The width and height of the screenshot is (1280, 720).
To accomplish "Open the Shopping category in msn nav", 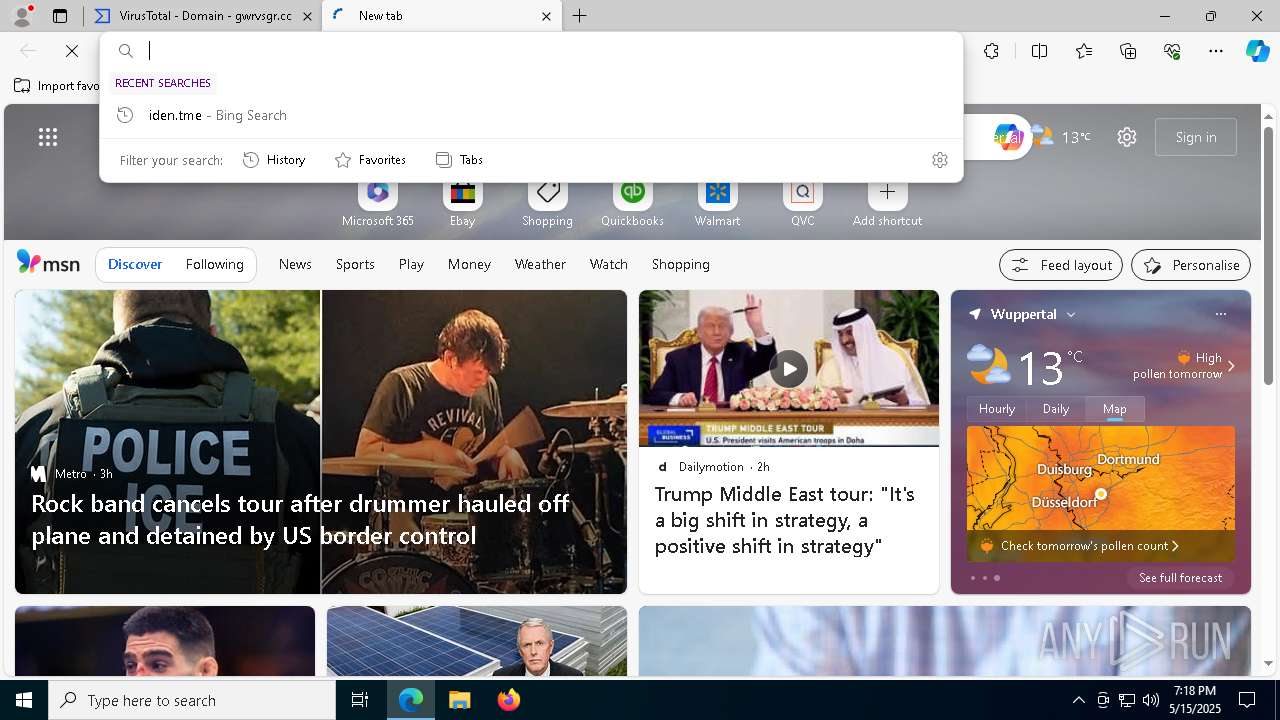I will click(680, 264).
